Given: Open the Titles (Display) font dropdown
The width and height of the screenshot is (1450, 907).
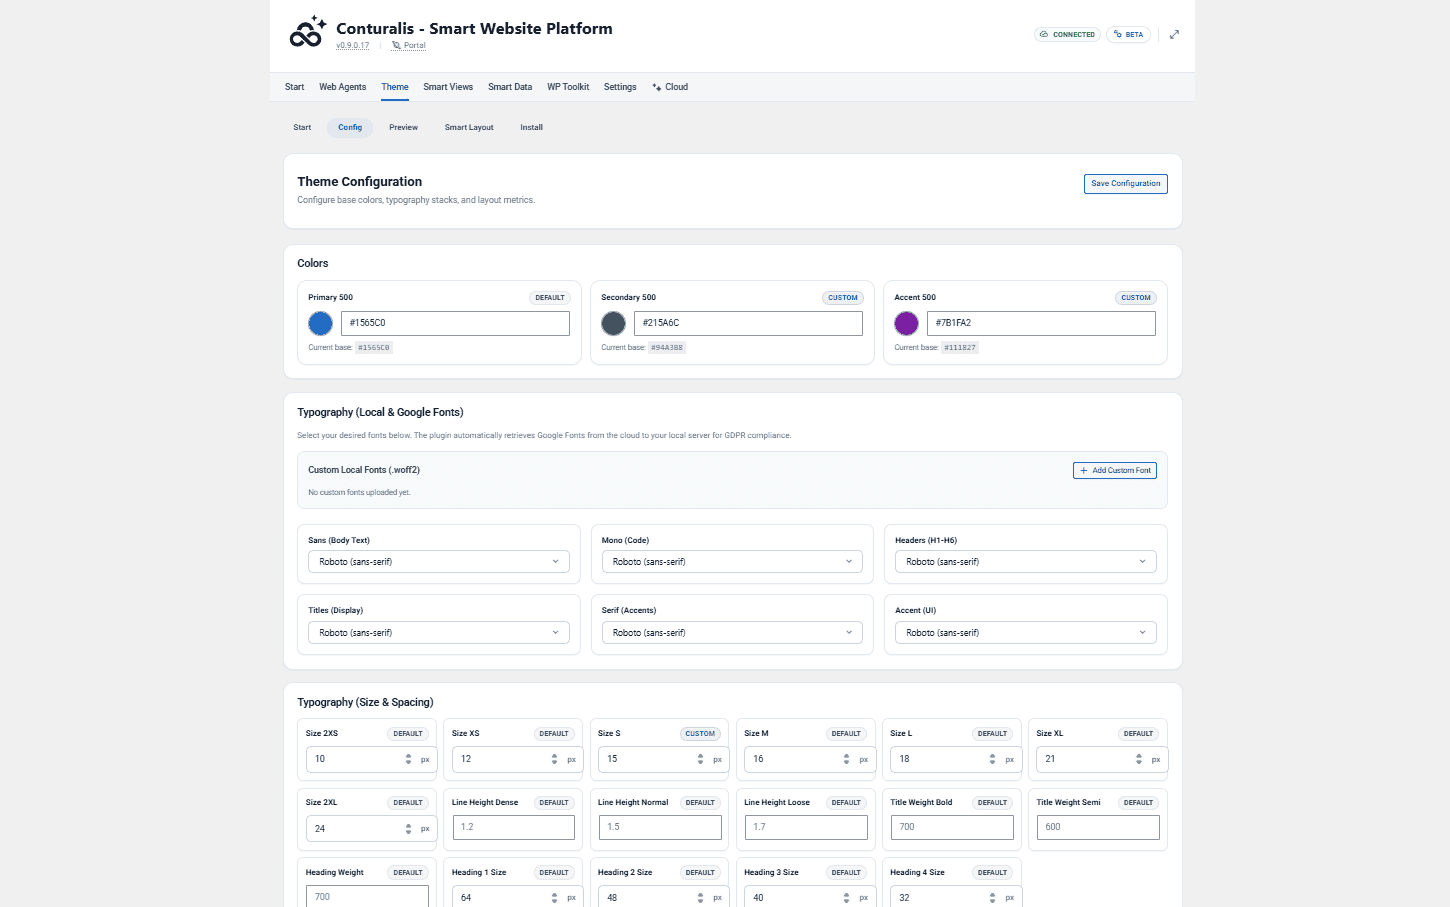Looking at the screenshot, I should [439, 633].
